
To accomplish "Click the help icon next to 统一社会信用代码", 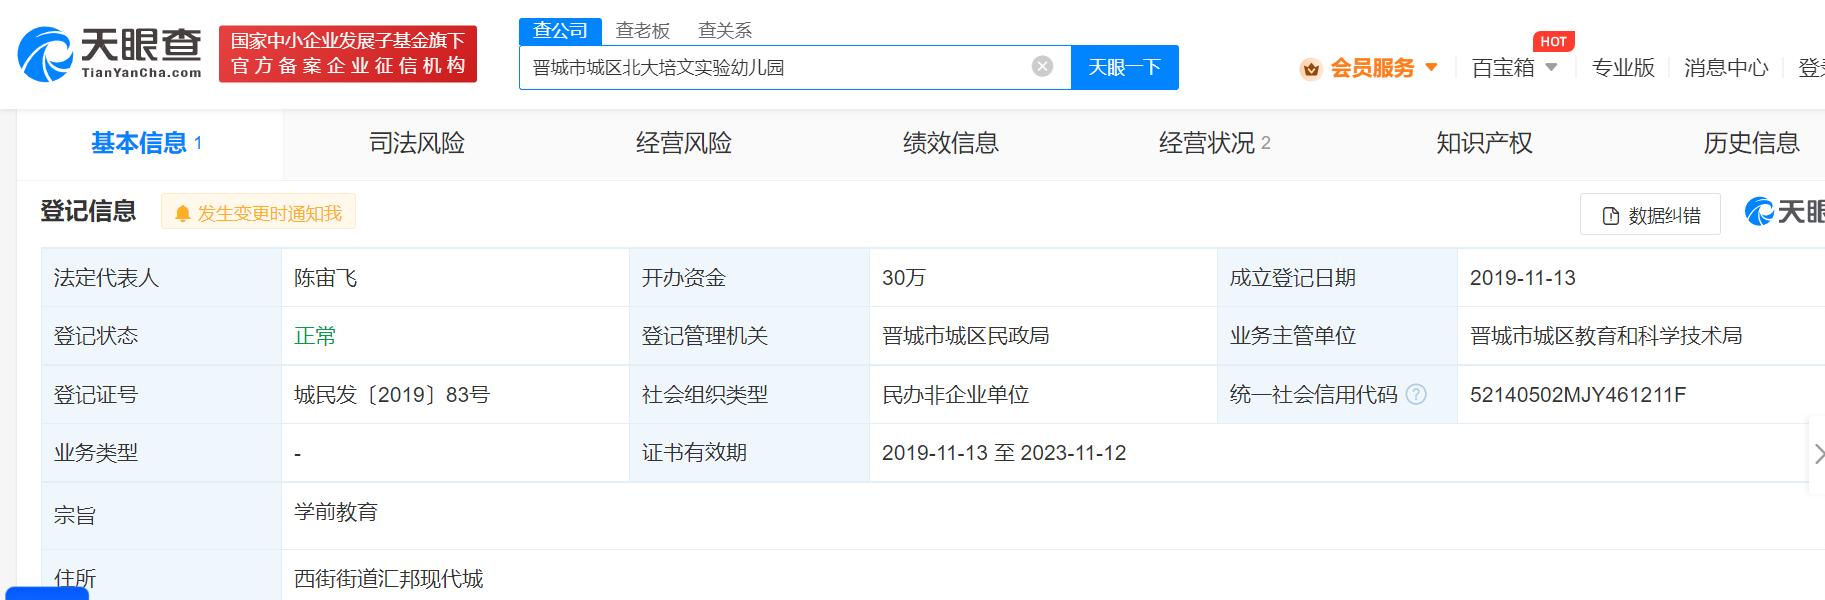I will tap(1416, 394).
